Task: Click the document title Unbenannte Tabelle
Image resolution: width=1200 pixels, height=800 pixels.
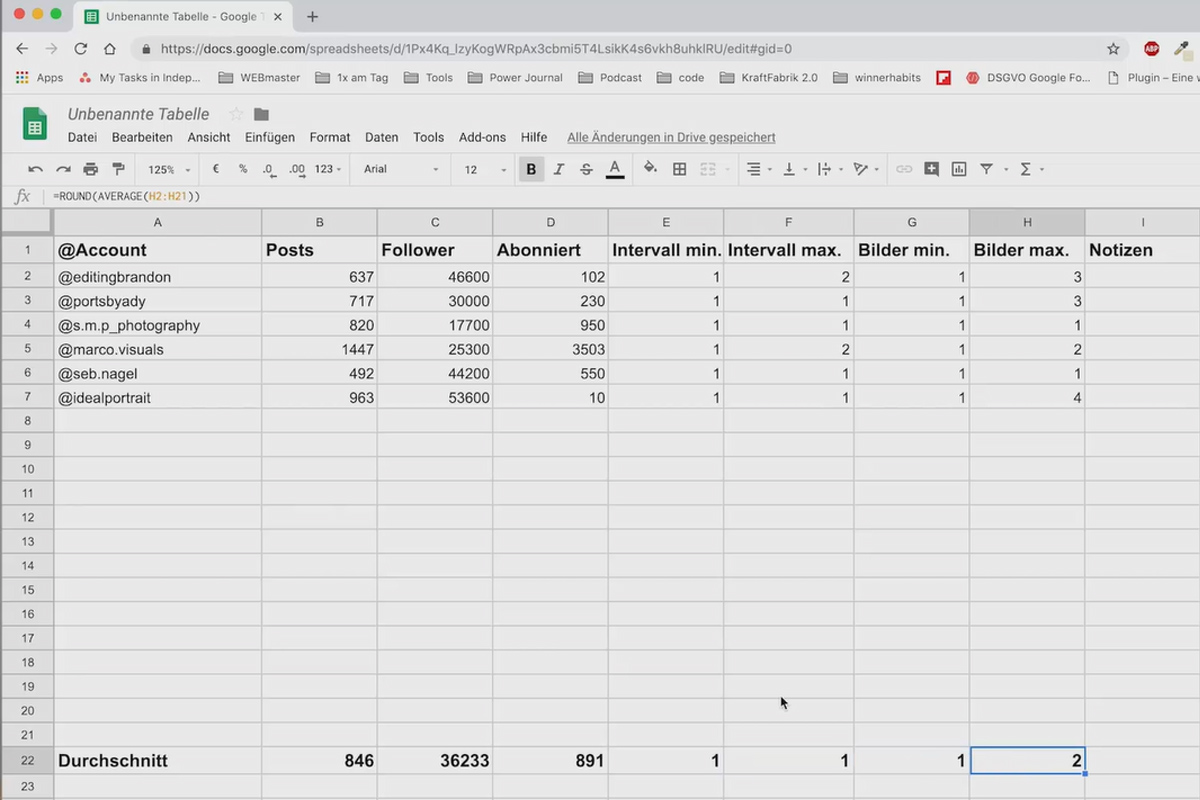Action: point(139,114)
